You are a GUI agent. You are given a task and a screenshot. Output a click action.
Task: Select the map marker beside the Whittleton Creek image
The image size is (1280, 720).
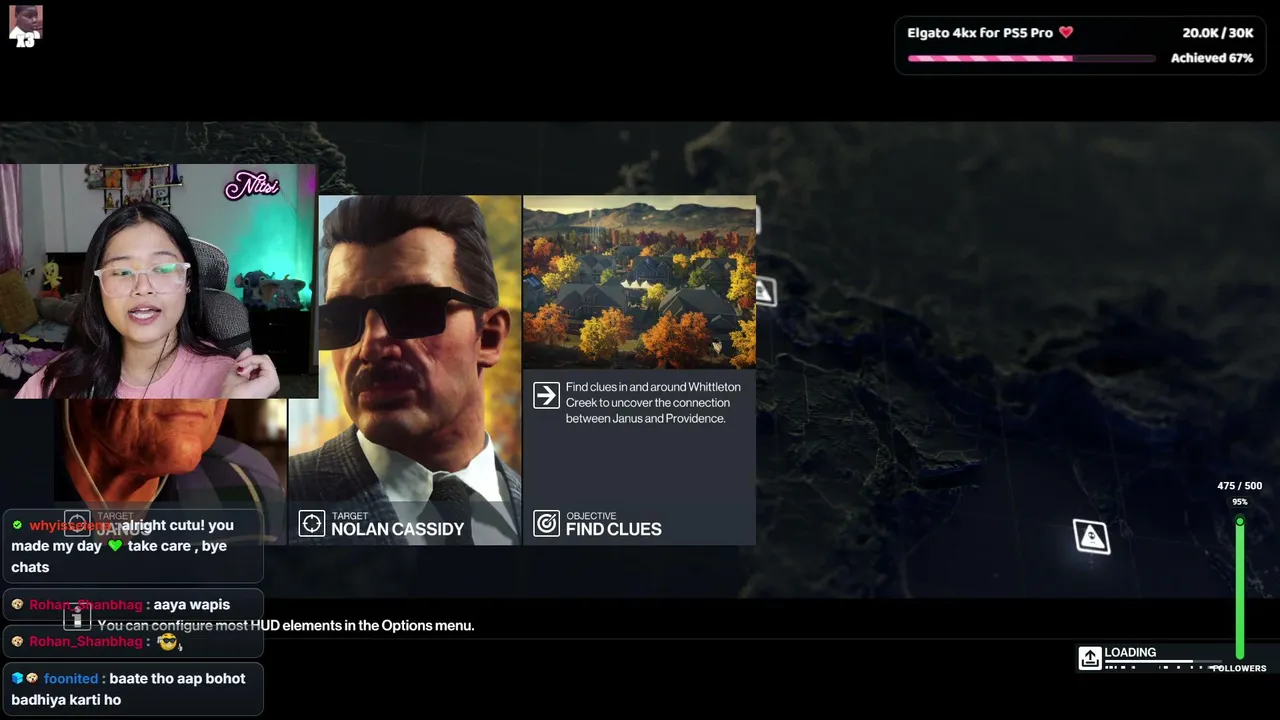click(x=765, y=292)
